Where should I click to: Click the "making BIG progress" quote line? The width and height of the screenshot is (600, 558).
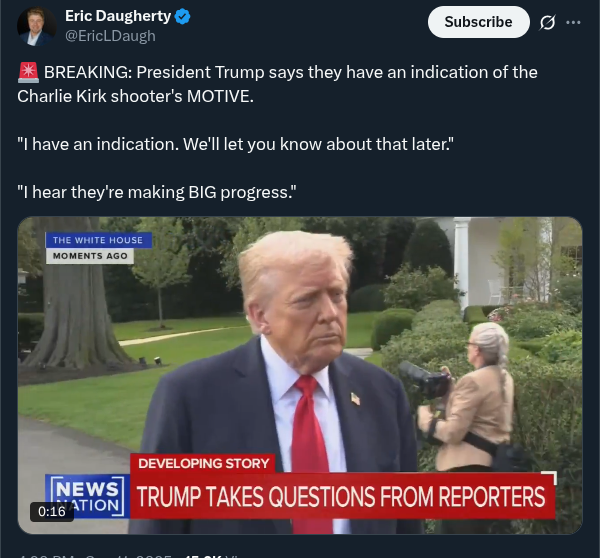pos(157,192)
